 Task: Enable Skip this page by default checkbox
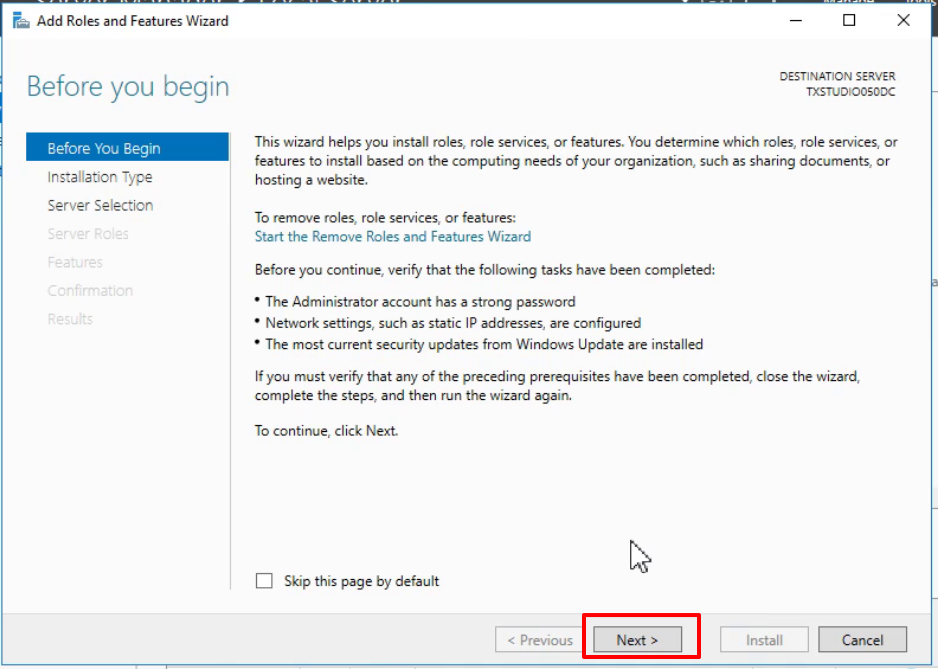[x=264, y=580]
